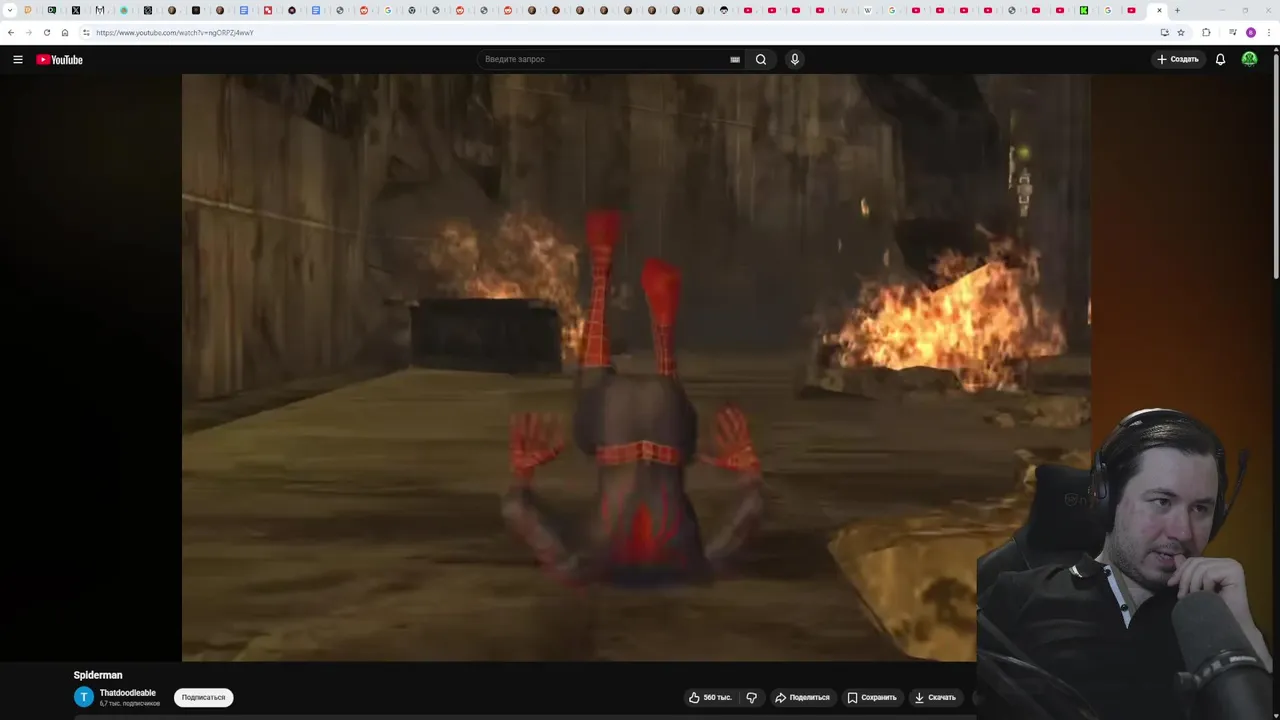Dislike the video with thumbs down
The height and width of the screenshot is (720, 1280).
(752, 697)
